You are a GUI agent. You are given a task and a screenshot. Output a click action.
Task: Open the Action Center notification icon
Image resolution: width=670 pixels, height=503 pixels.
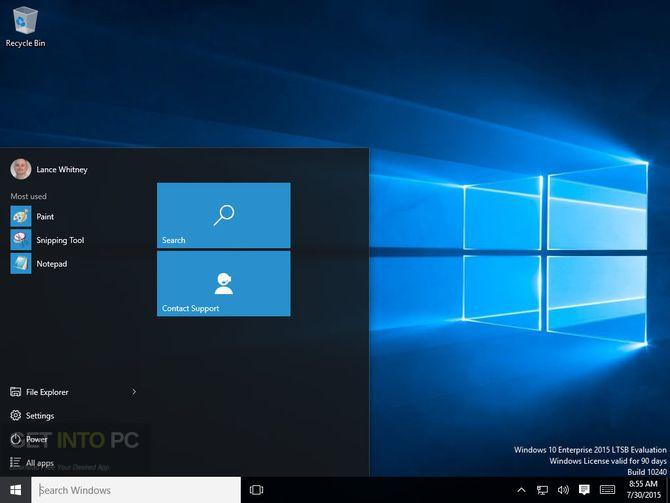584,490
